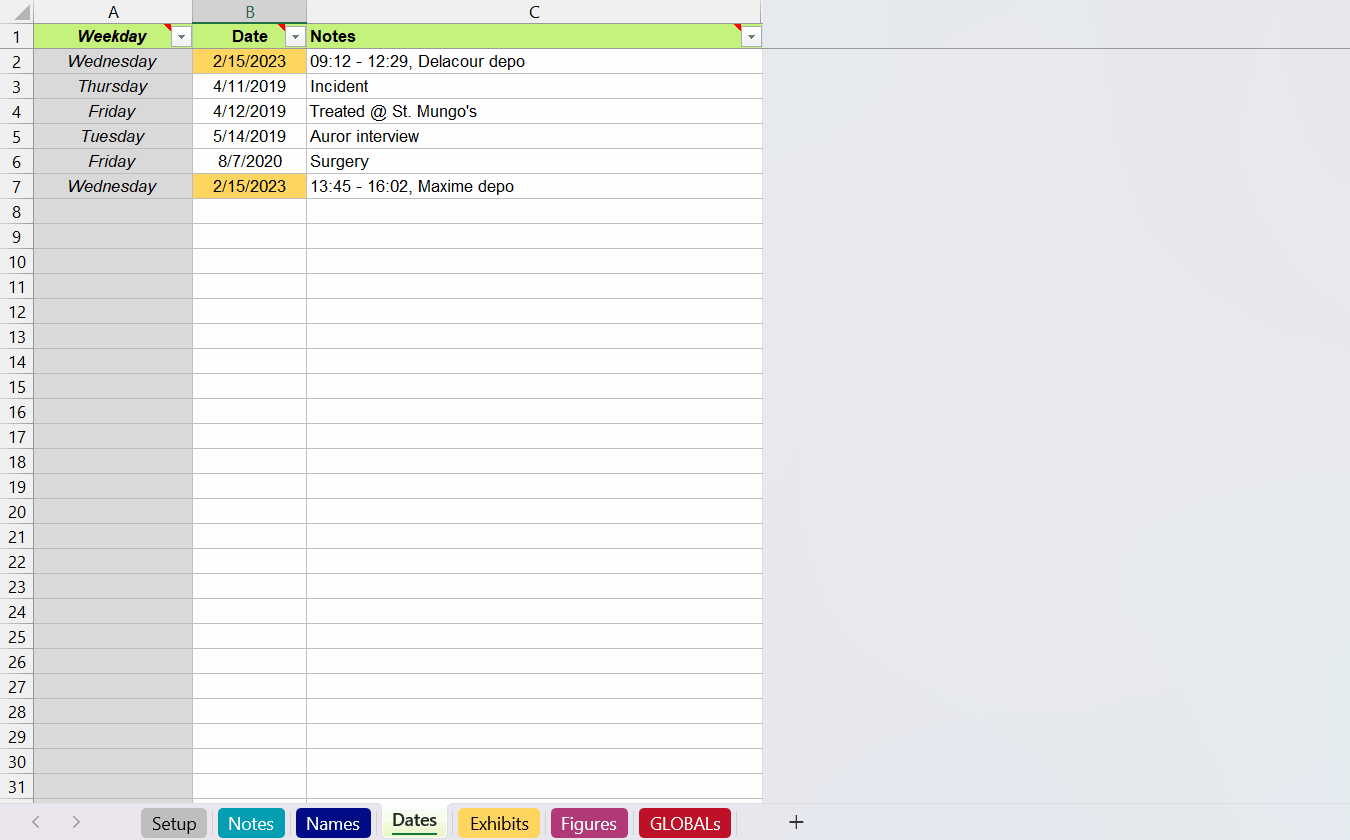Select Friday cell in row 4
This screenshot has width=1350, height=840.
[x=113, y=111]
